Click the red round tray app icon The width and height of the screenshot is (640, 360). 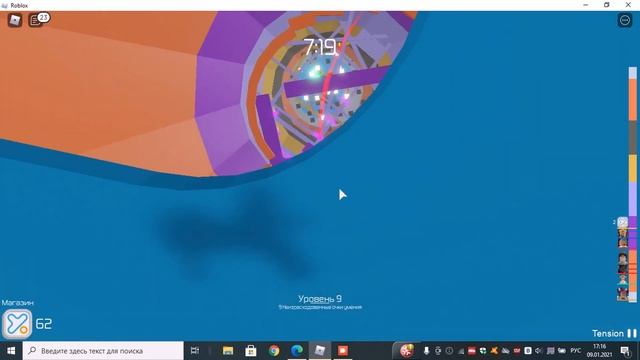click(x=407, y=351)
